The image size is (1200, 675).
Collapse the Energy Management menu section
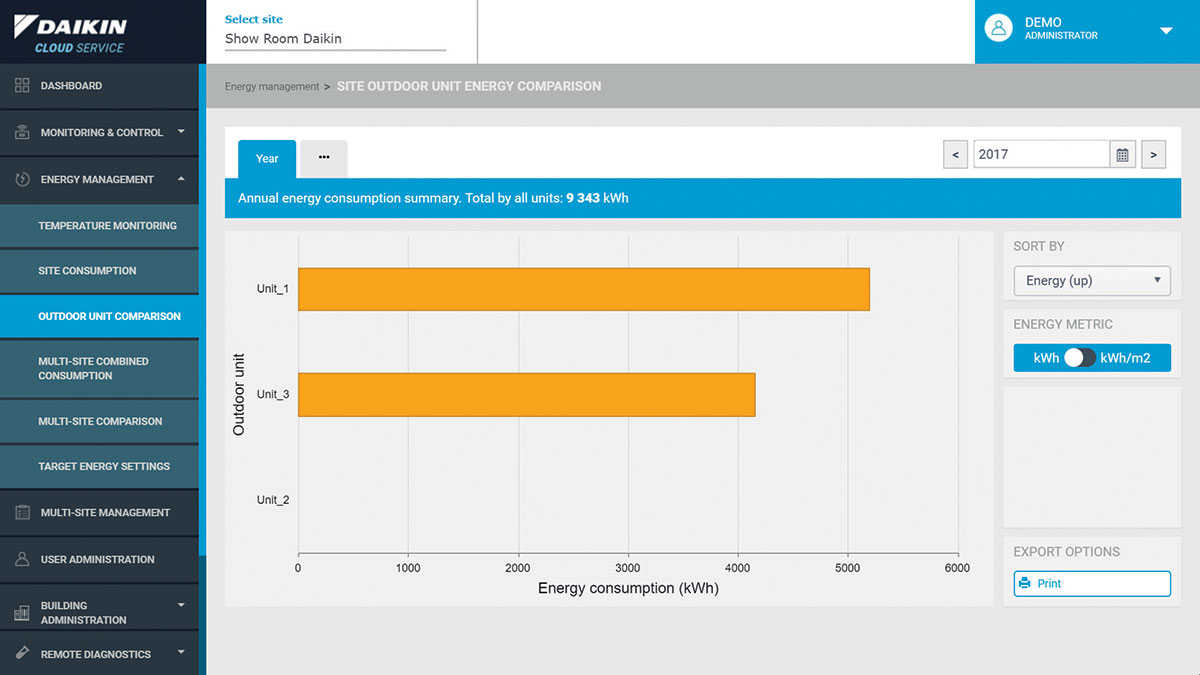181,179
